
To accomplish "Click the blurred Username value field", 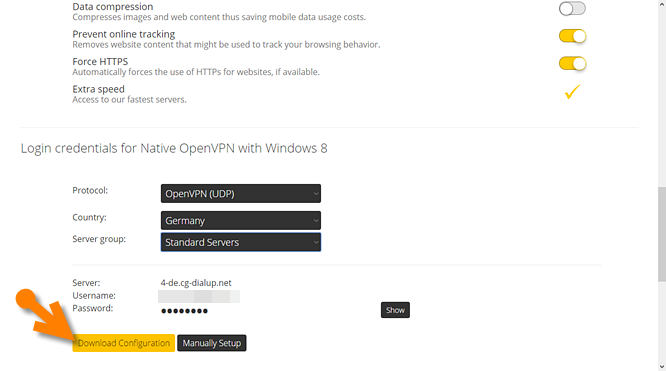I will [x=199, y=296].
